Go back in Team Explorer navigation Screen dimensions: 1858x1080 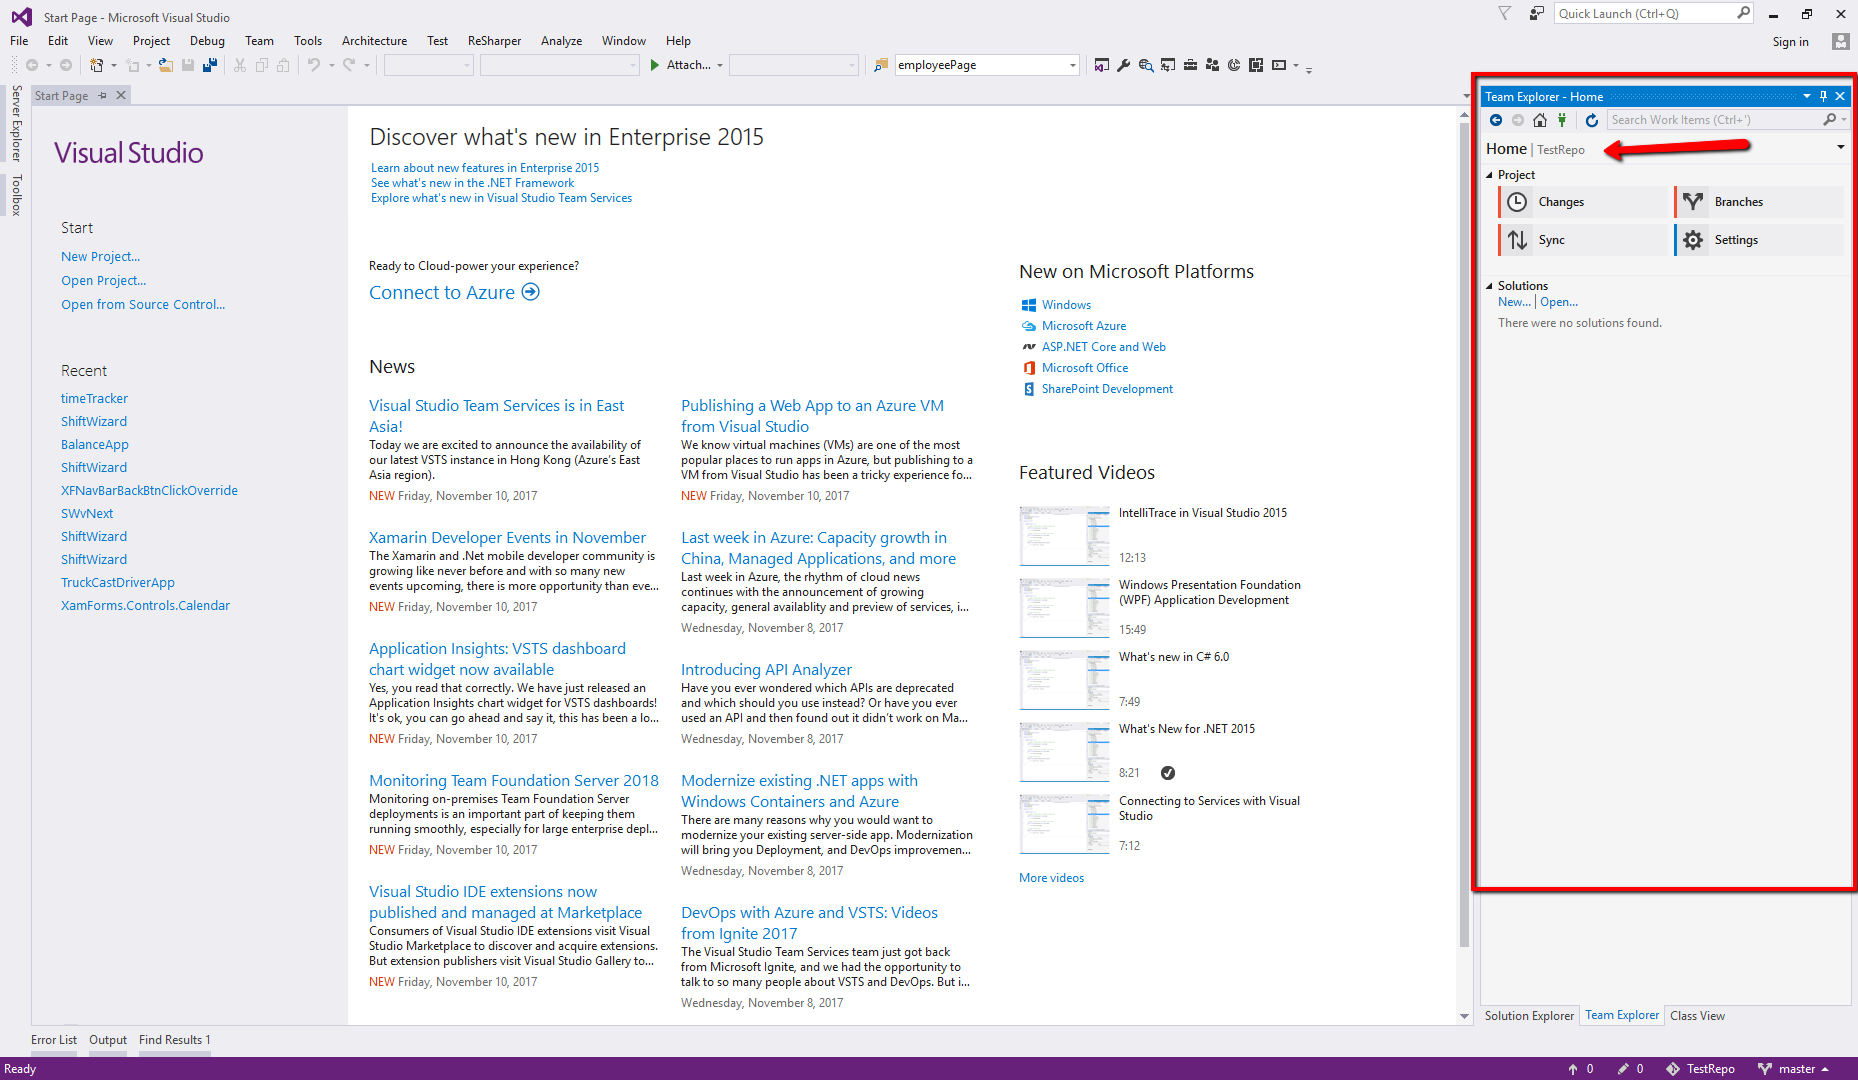1496,120
